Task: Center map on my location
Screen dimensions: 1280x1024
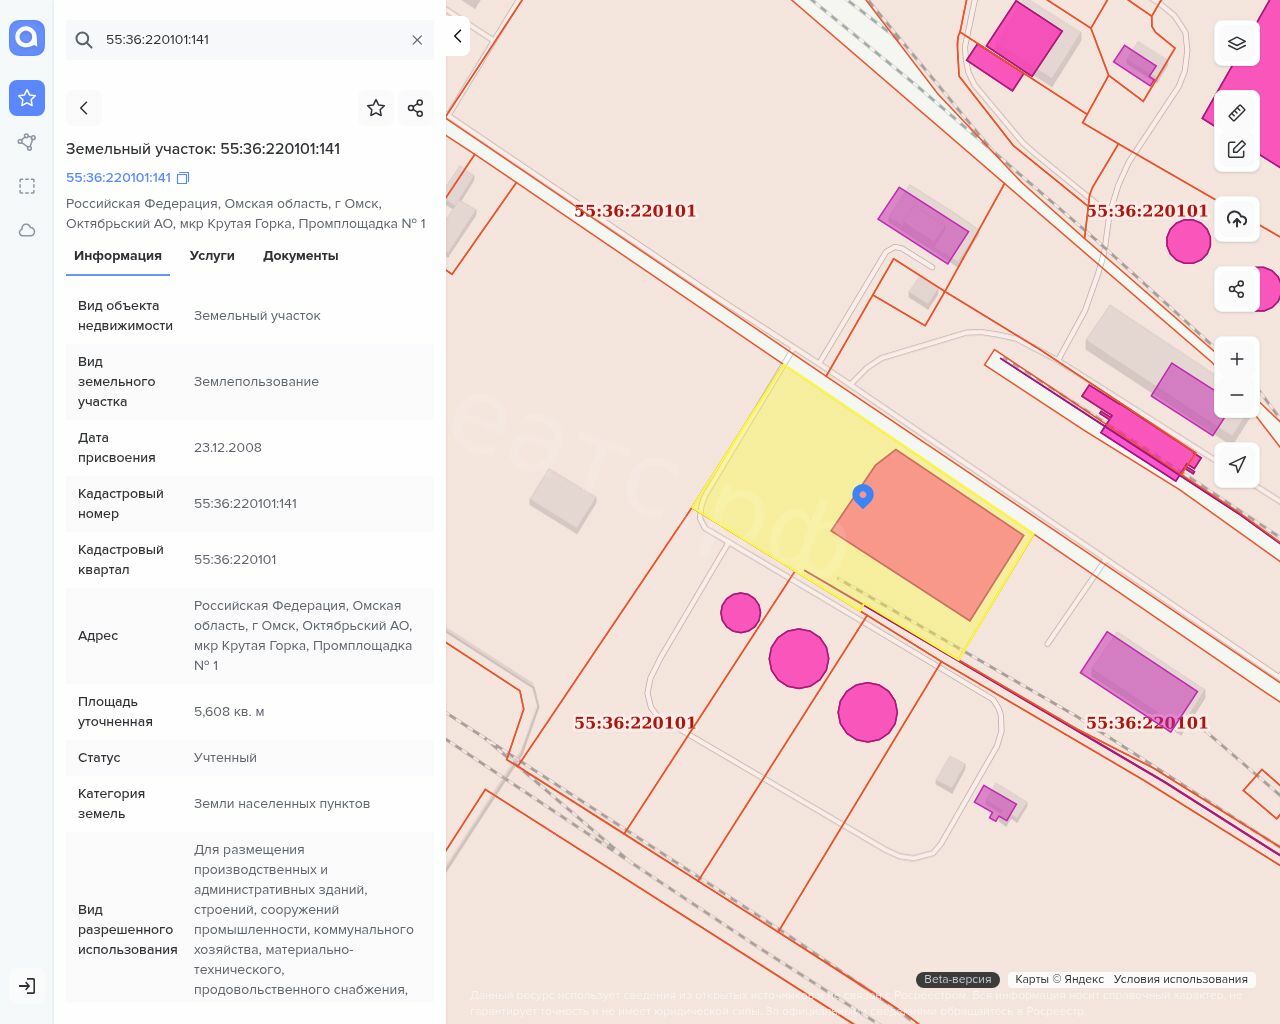Action: (1237, 465)
